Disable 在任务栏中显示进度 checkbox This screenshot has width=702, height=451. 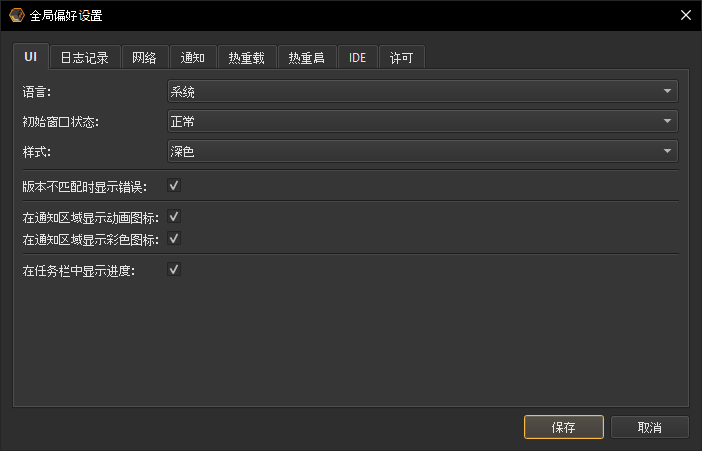click(x=174, y=270)
